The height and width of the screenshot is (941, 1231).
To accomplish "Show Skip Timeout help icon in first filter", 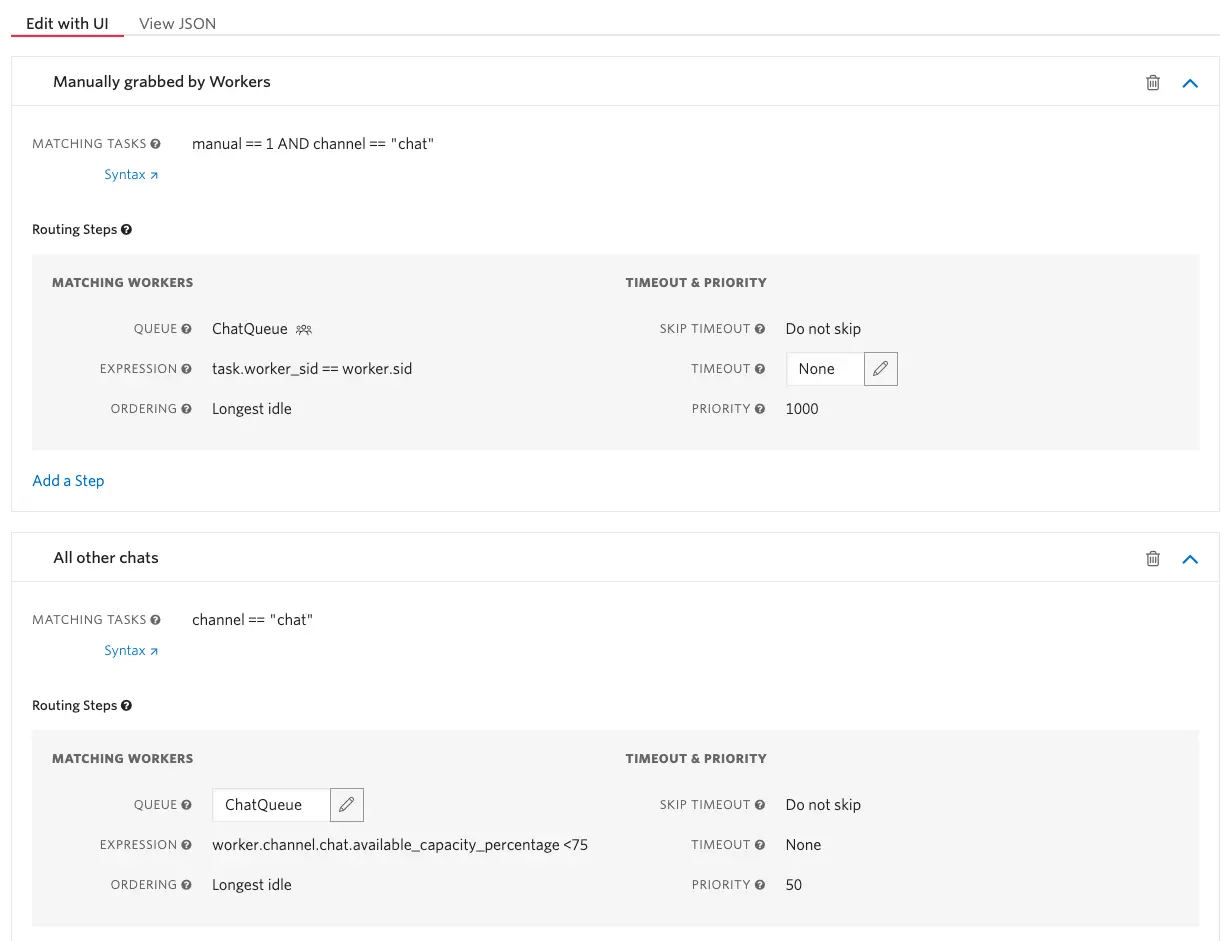I will (x=760, y=329).
